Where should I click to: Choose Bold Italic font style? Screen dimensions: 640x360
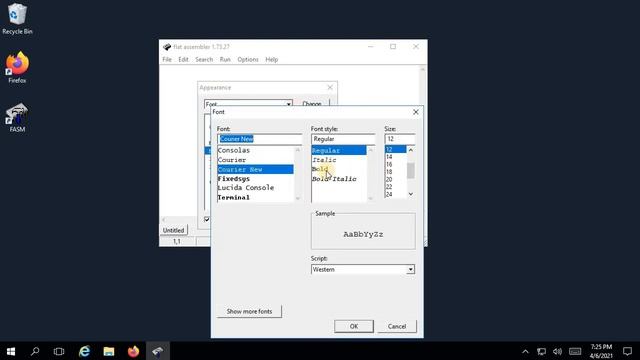pos(339,179)
